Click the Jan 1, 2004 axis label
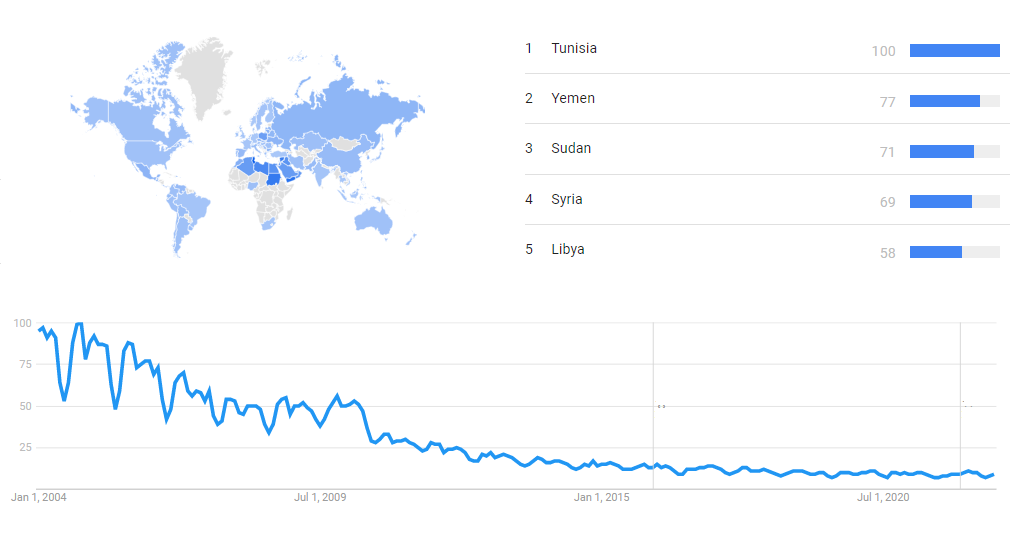 click(x=39, y=497)
